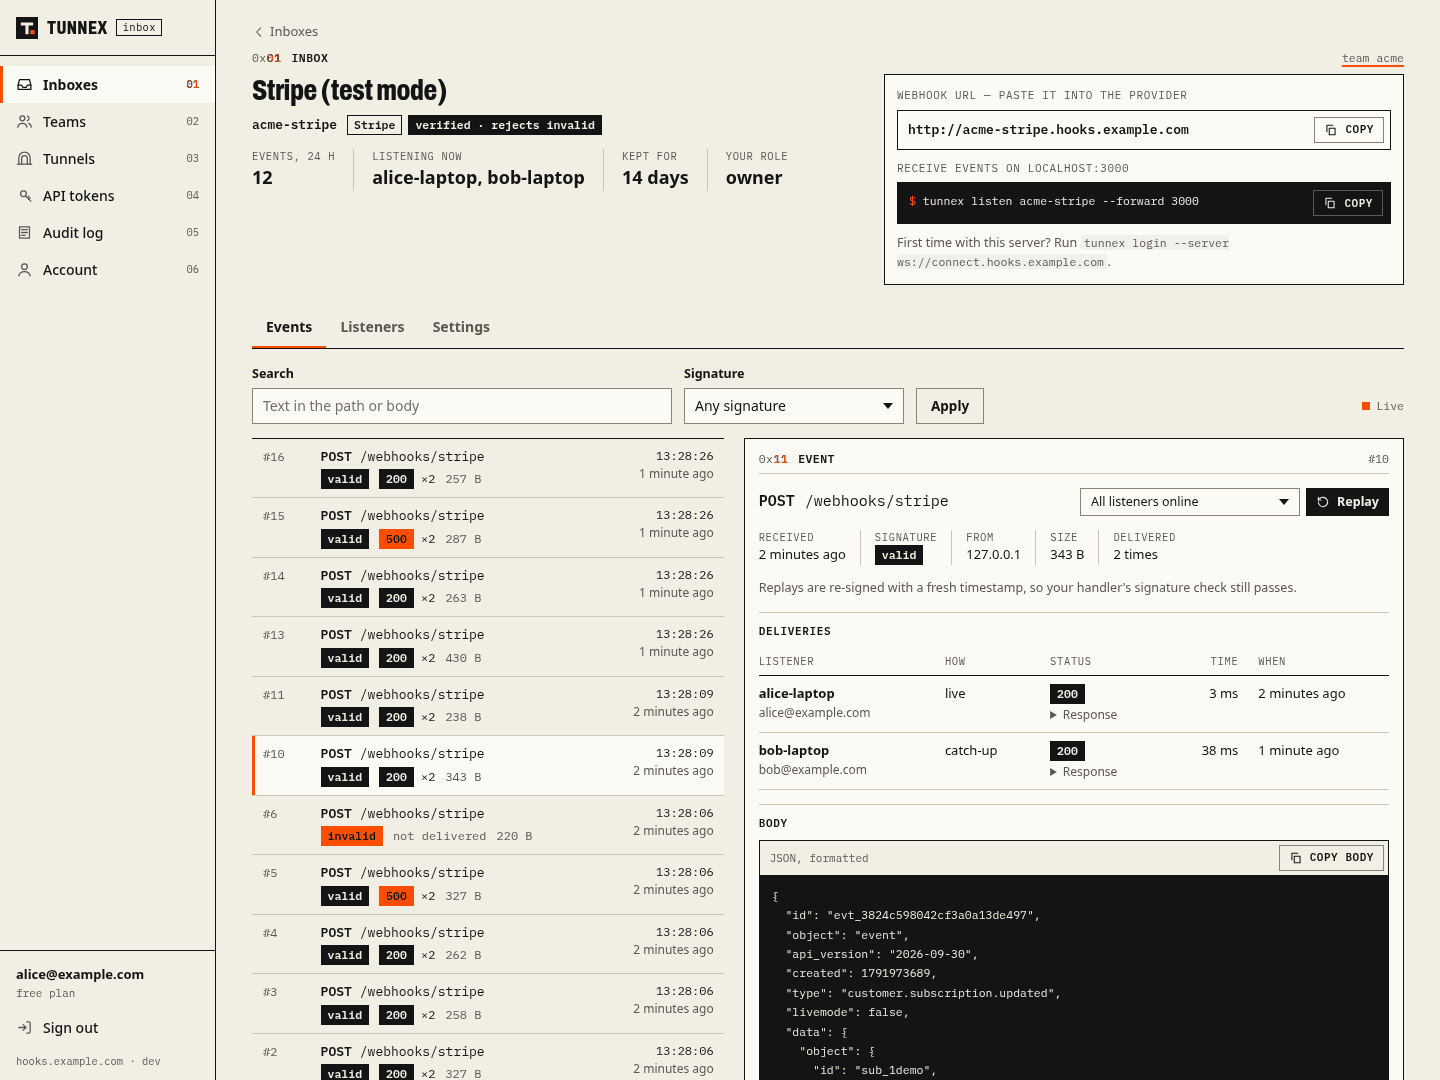Click the inbox badge next to Tunnex

coord(139,28)
